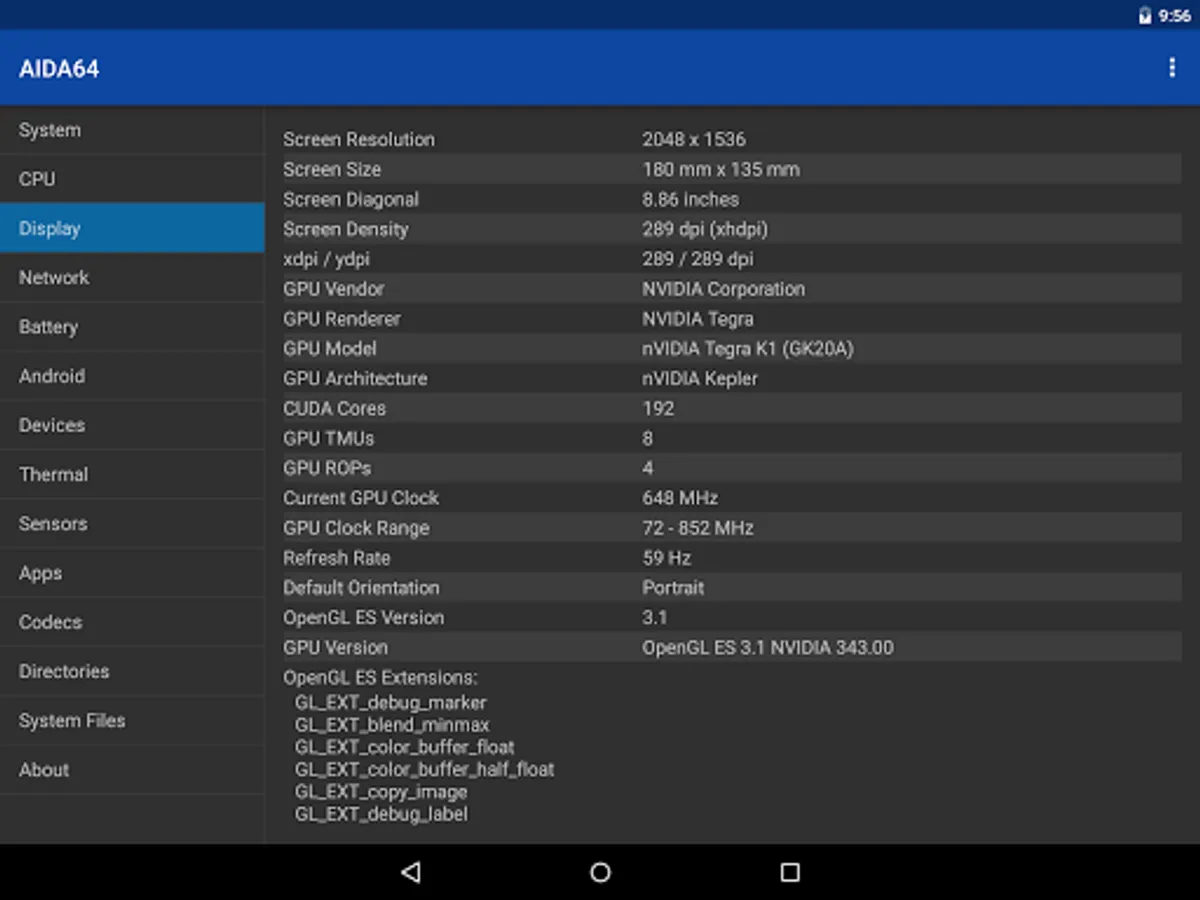Open the CPU section
The width and height of the screenshot is (1200, 900).
tap(132, 179)
